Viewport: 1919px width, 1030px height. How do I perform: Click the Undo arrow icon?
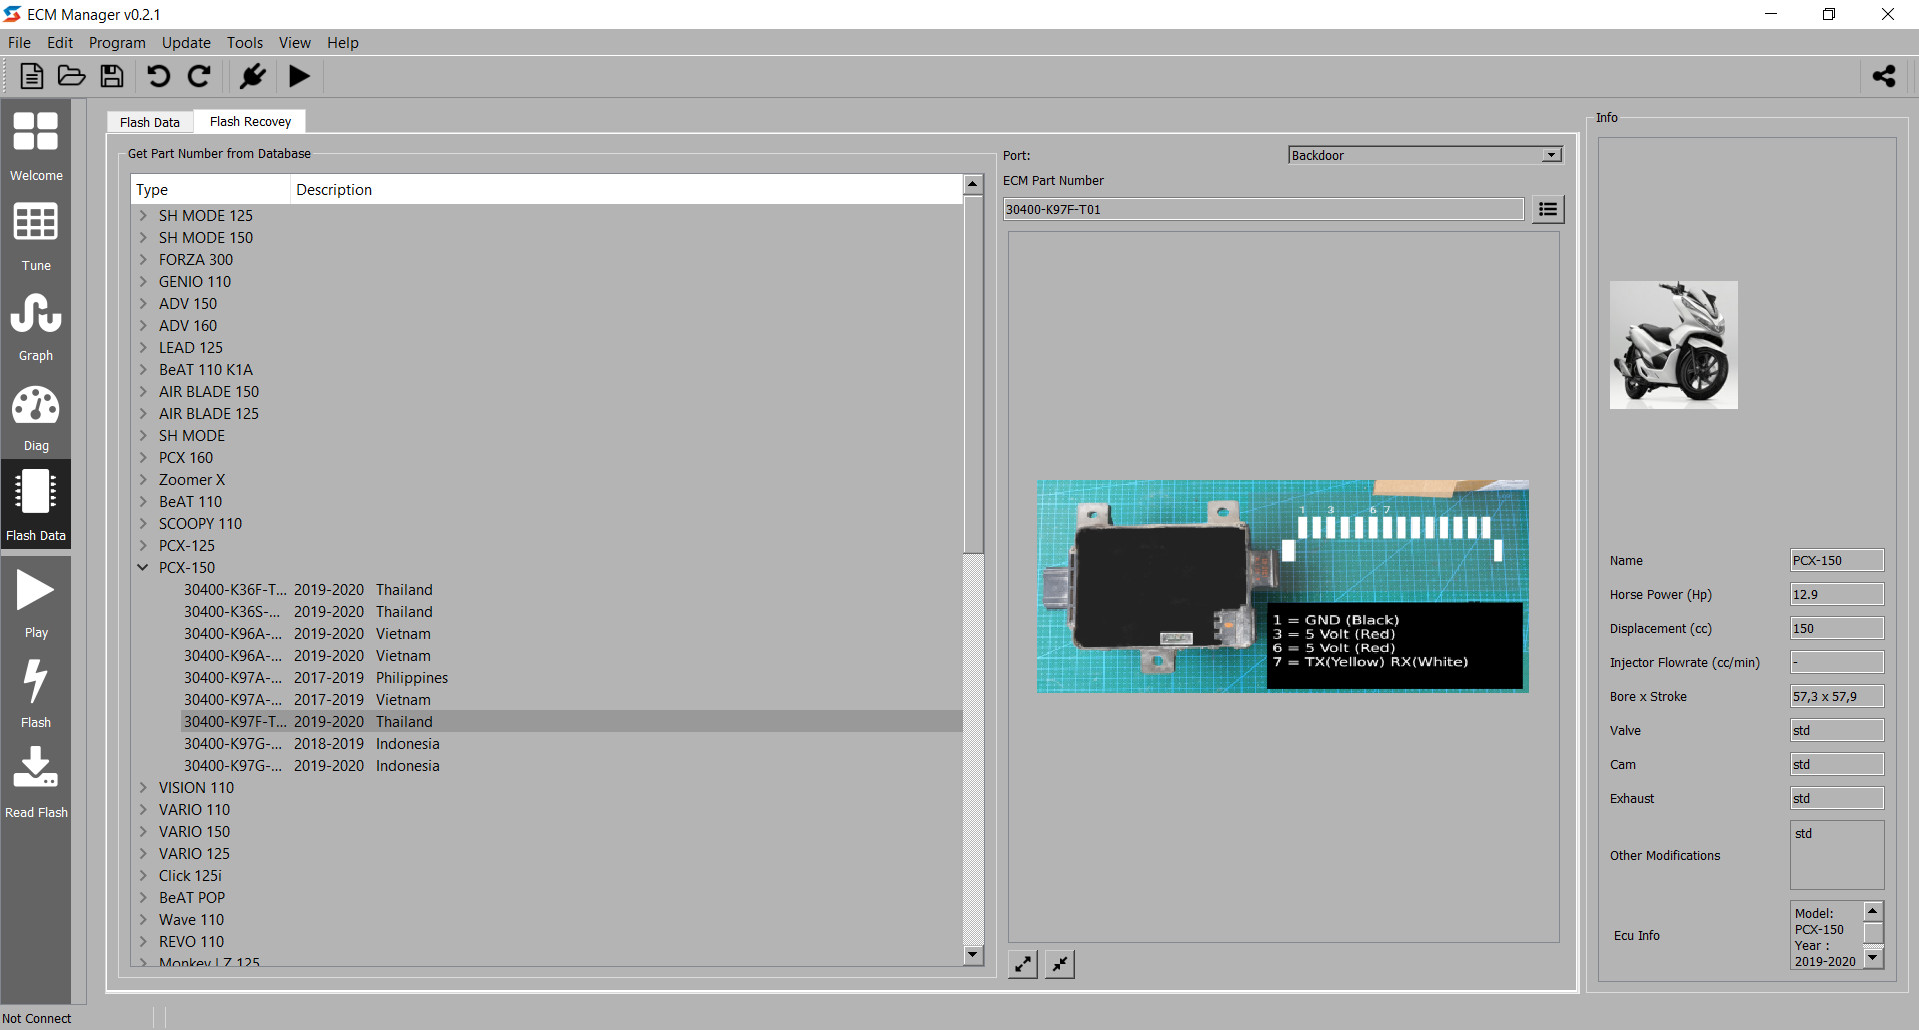coord(159,76)
